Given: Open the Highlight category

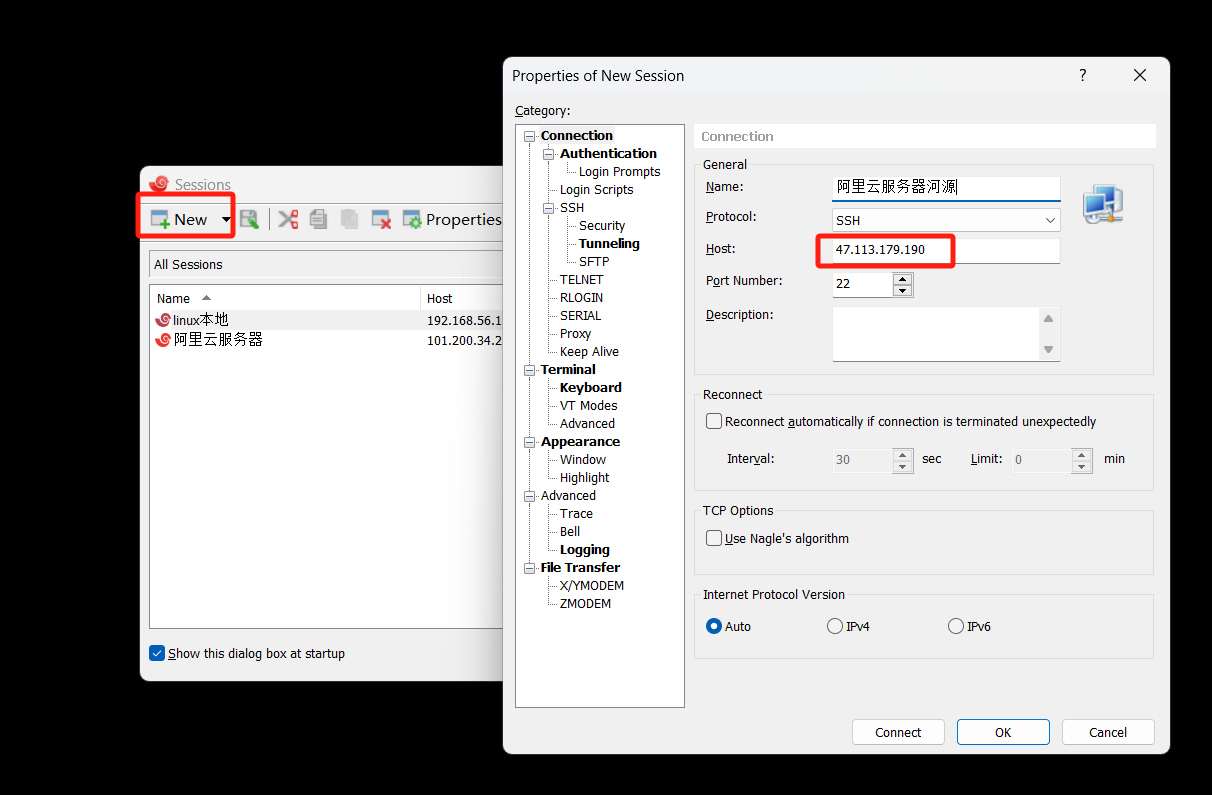Looking at the screenshot, I should point(584,478).
